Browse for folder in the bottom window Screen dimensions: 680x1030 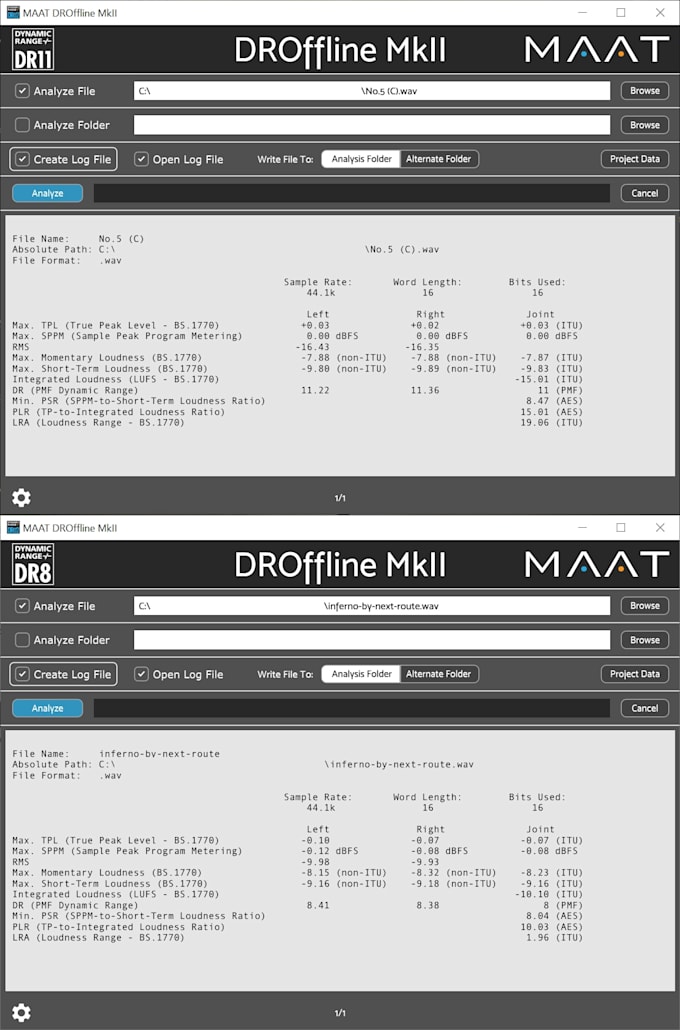pos(645,640)
